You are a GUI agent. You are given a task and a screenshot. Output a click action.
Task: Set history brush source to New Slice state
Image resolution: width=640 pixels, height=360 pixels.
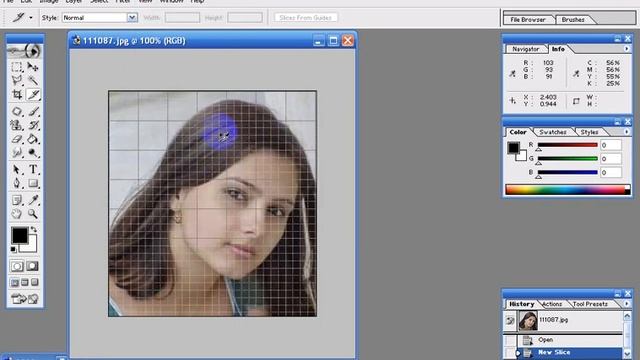(x=510, y=353)
